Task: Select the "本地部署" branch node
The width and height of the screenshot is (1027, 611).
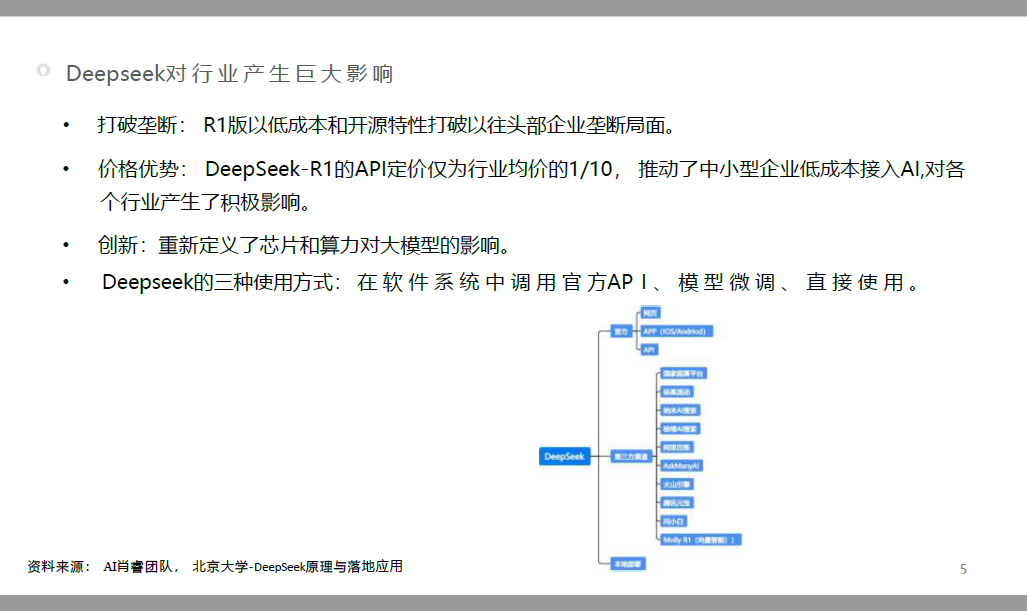Action: [628, 564]
